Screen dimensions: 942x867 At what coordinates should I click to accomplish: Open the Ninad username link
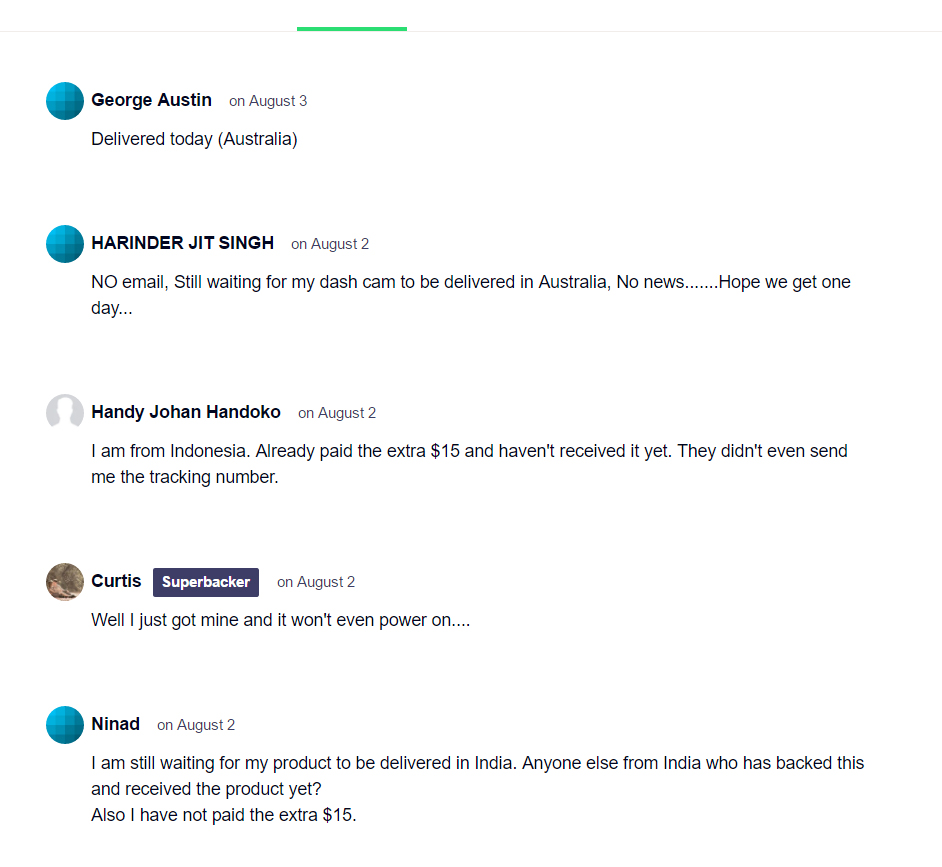(x=115, y=724)
